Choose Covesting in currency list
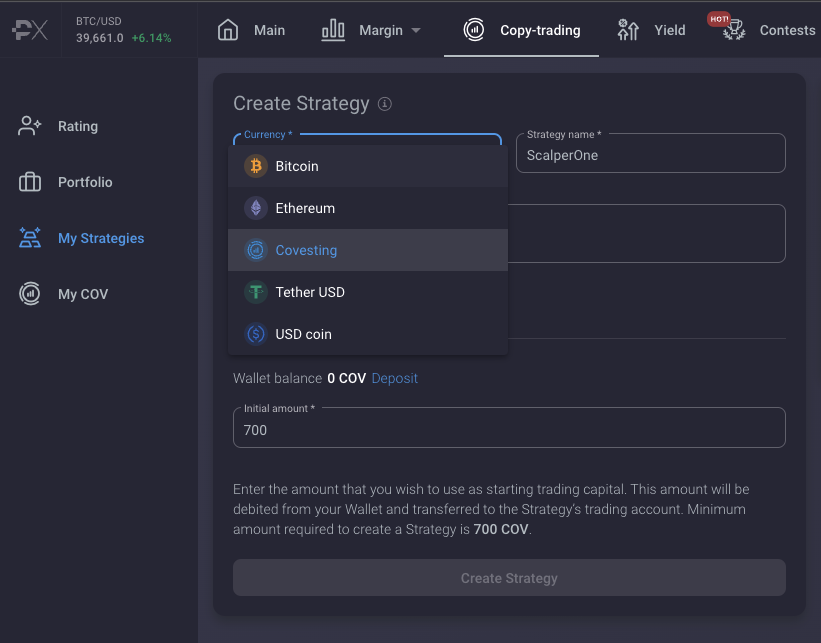Viewport: 821px width, 643px height. [x=368, y=250]
